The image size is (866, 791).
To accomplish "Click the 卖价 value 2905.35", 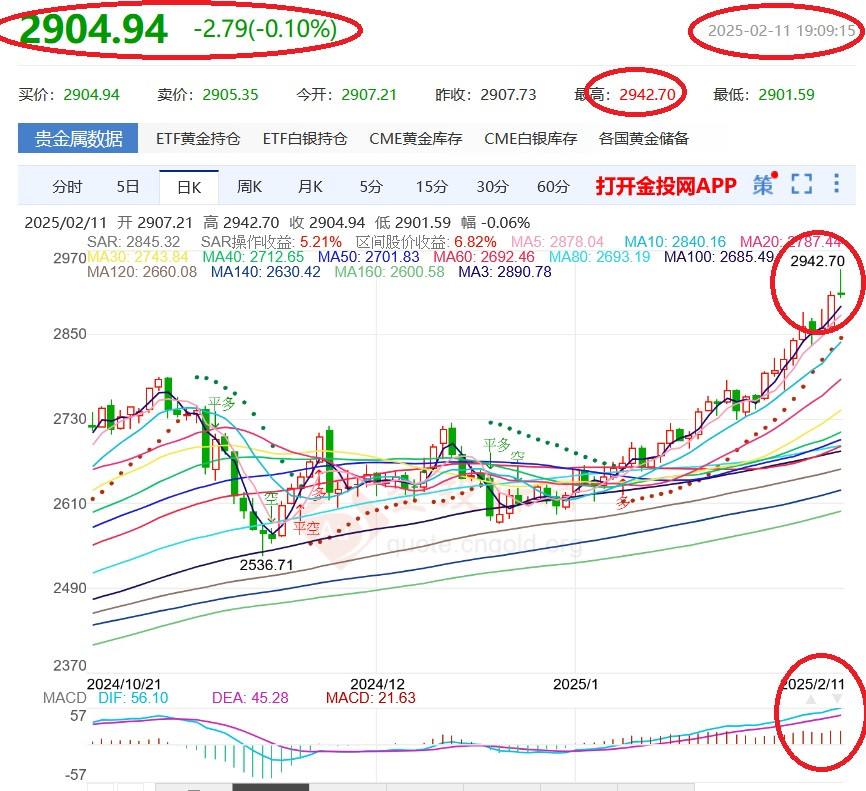I will pos(230,95).
